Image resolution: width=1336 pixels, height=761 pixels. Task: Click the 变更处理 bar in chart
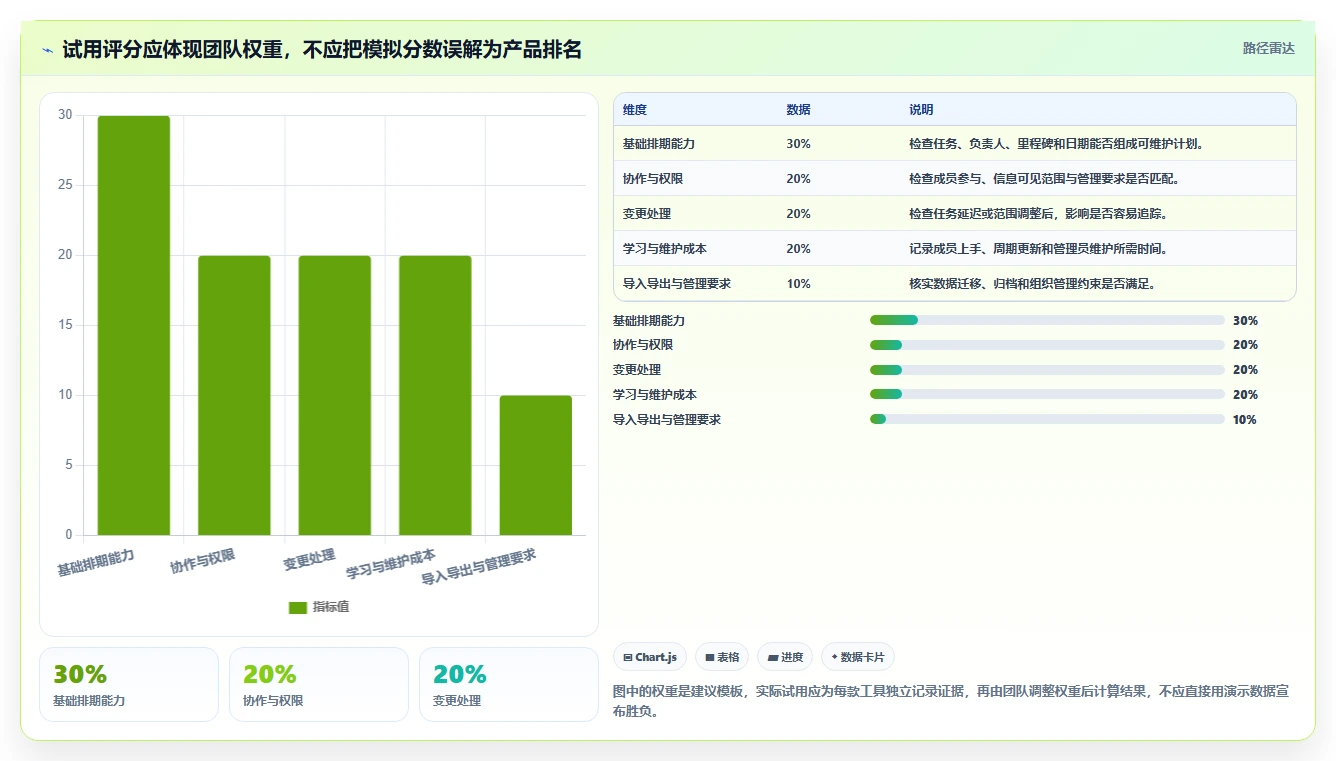335,395
